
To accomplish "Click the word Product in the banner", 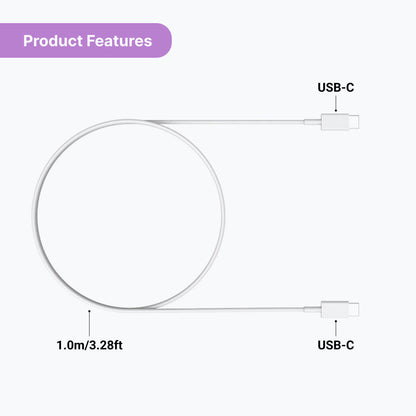I will click(53, 41).
